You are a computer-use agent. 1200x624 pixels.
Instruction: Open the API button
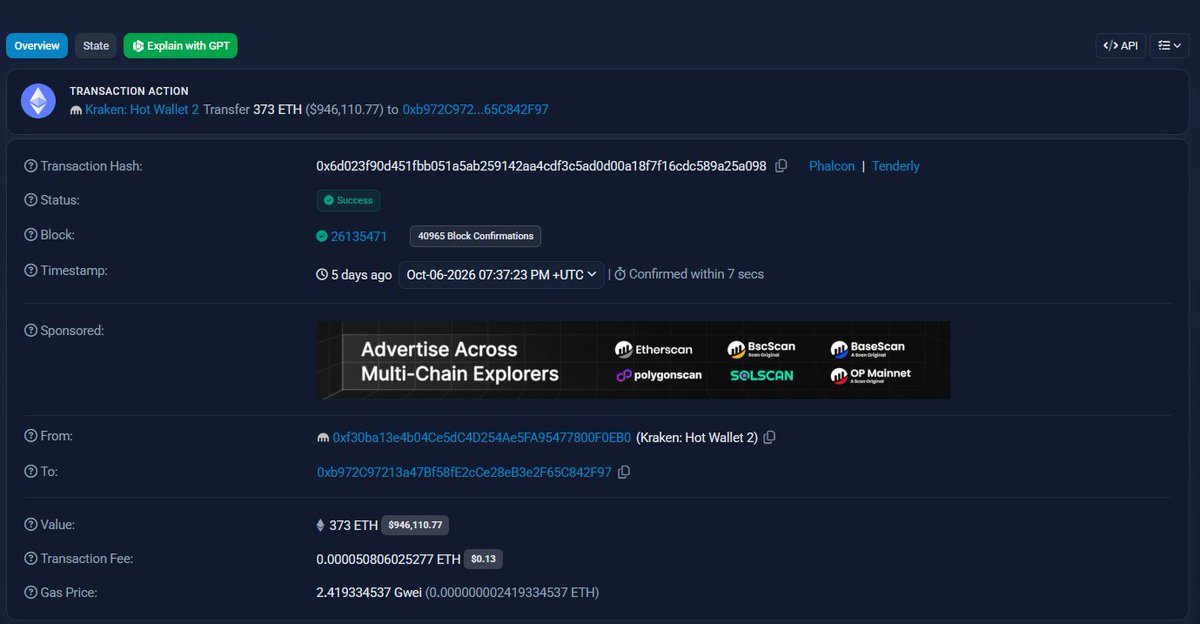(1120, 45)
